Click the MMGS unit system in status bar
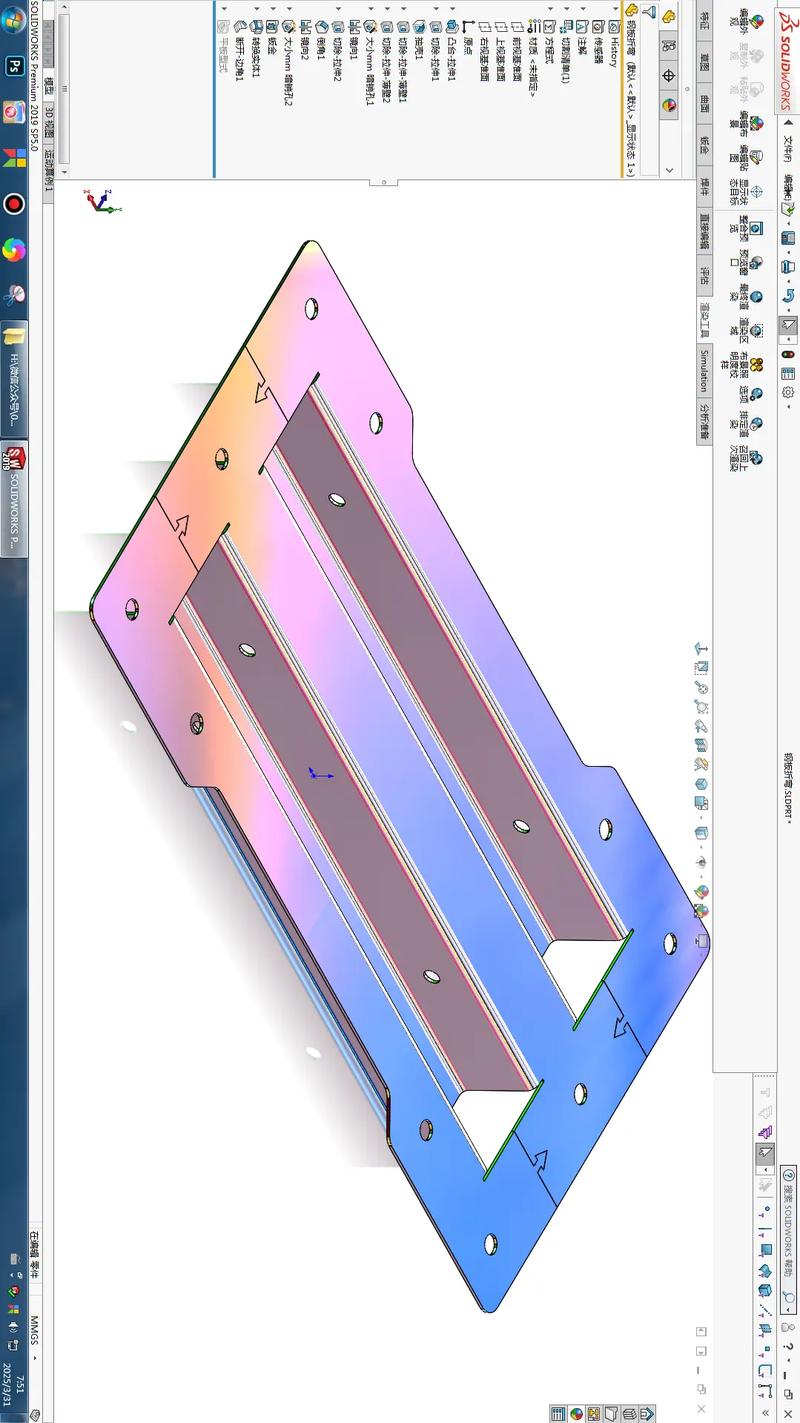Viewport: 800px width, 1423px height. 34,1330
